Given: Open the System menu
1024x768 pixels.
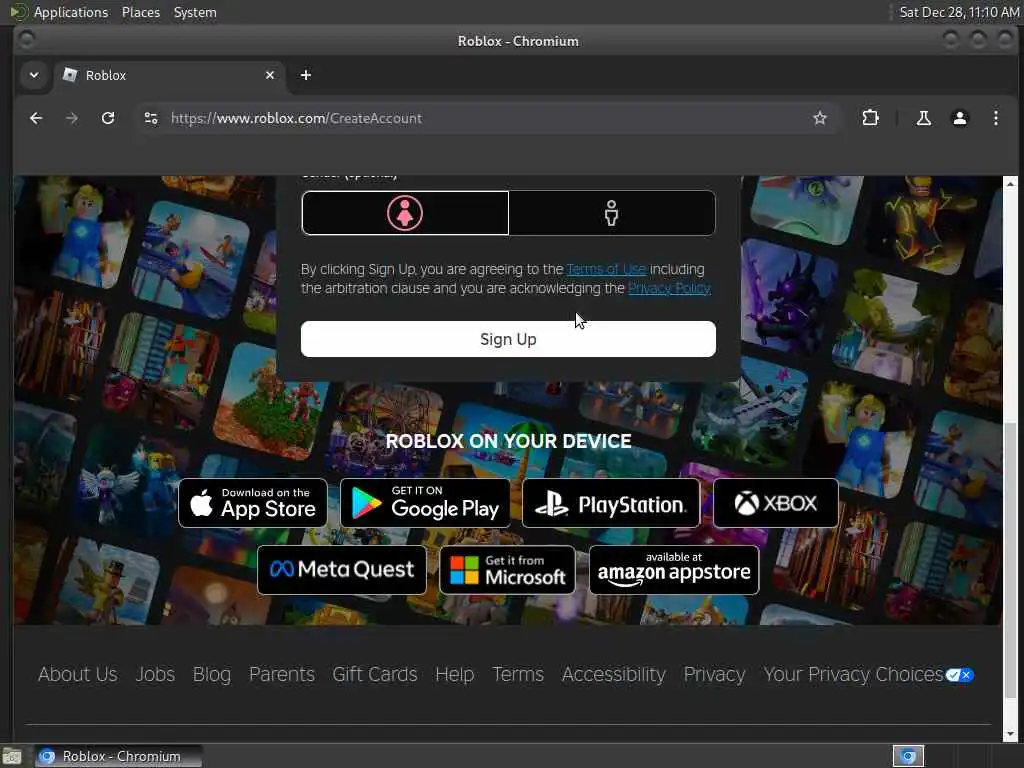Looking at the screenshot, I should click(195, 12).
